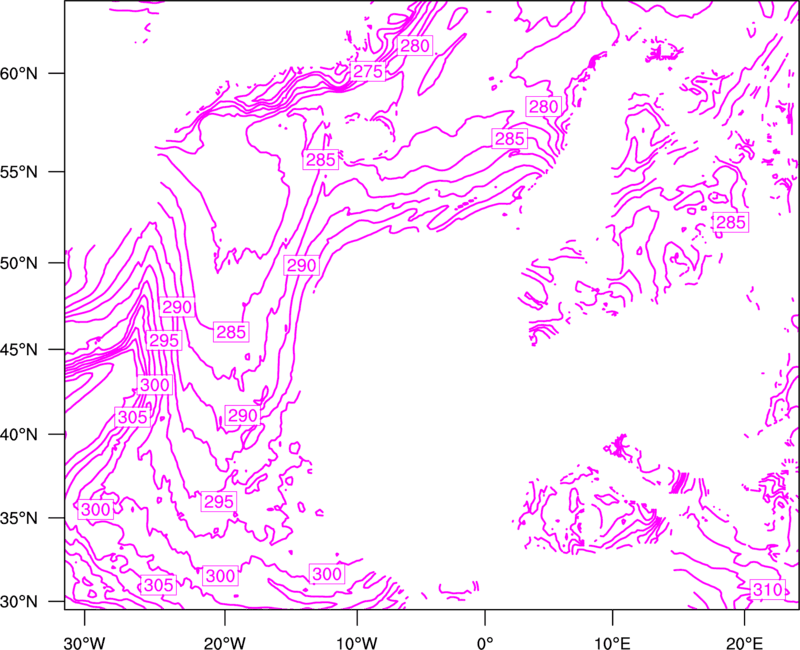Select the 280 label beside the 275 label

click(x=414, y=46)
